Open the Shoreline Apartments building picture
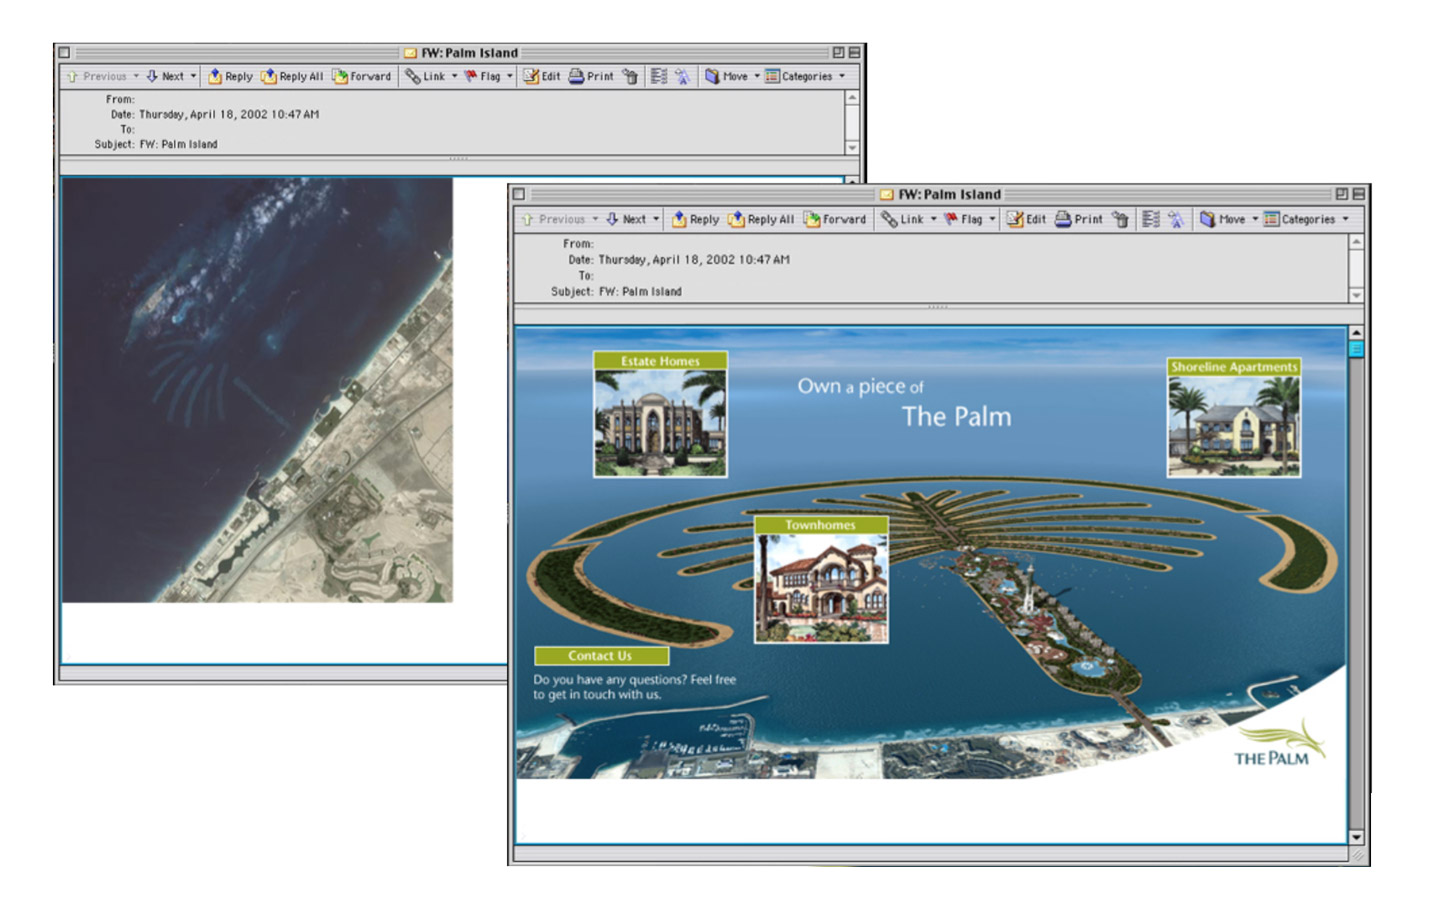This screenshot has width=1440, height=900. point(1234,426)
